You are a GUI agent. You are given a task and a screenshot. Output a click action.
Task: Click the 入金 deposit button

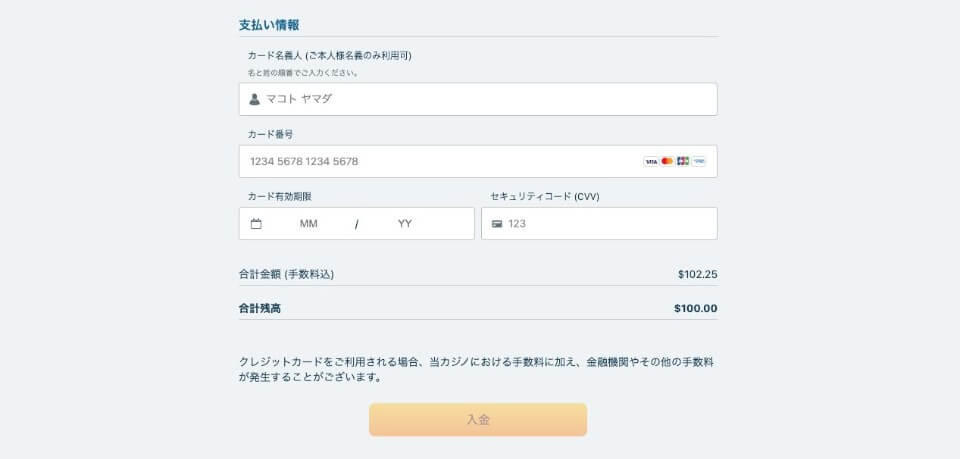[478, 420]
